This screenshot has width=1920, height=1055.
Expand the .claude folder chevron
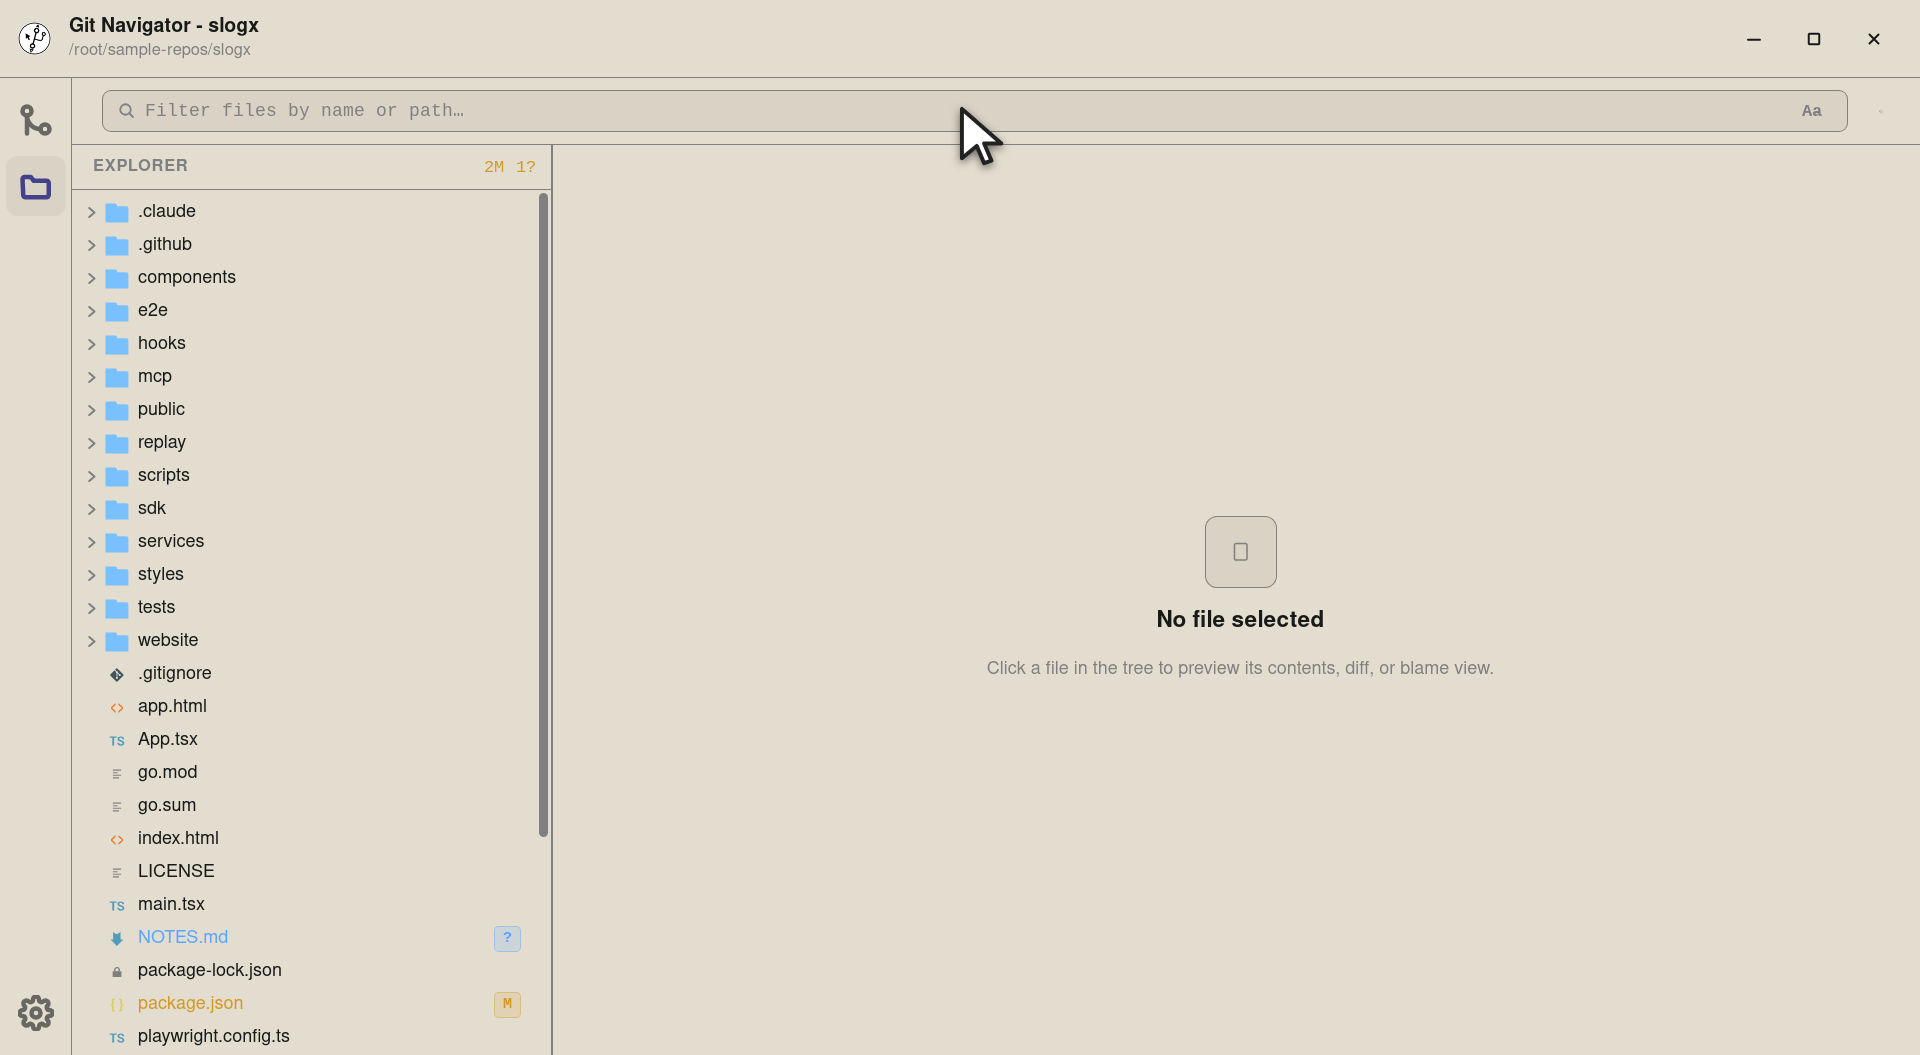(x=92, y=212)
